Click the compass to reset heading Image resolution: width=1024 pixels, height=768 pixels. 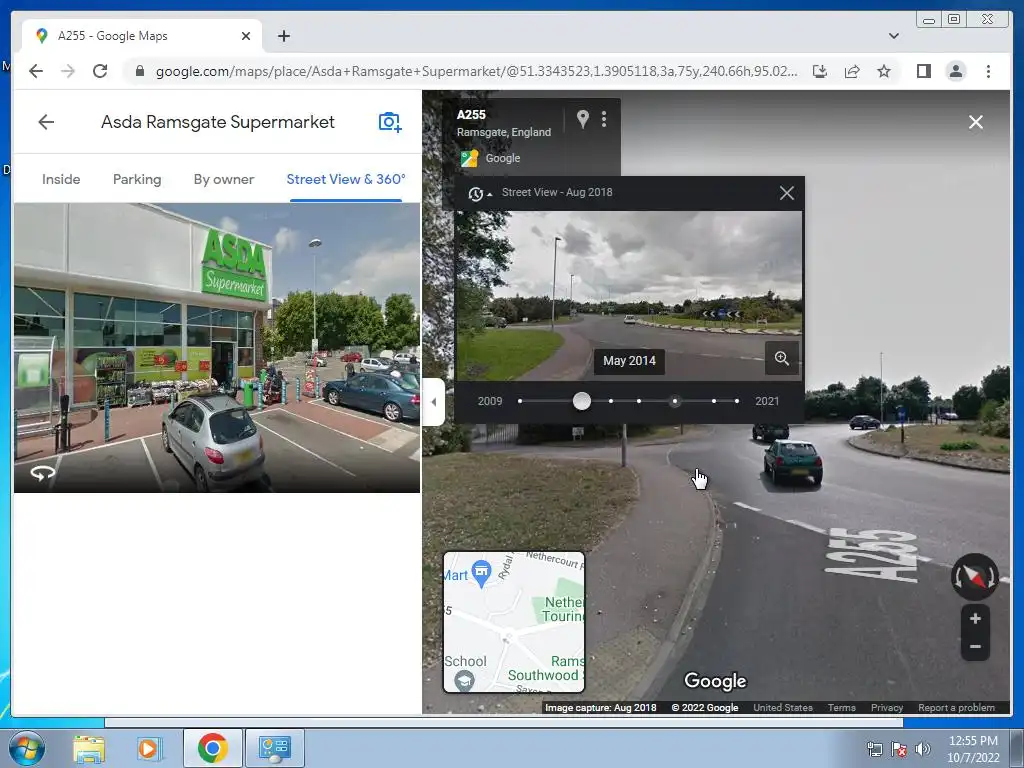click(974, 577)
